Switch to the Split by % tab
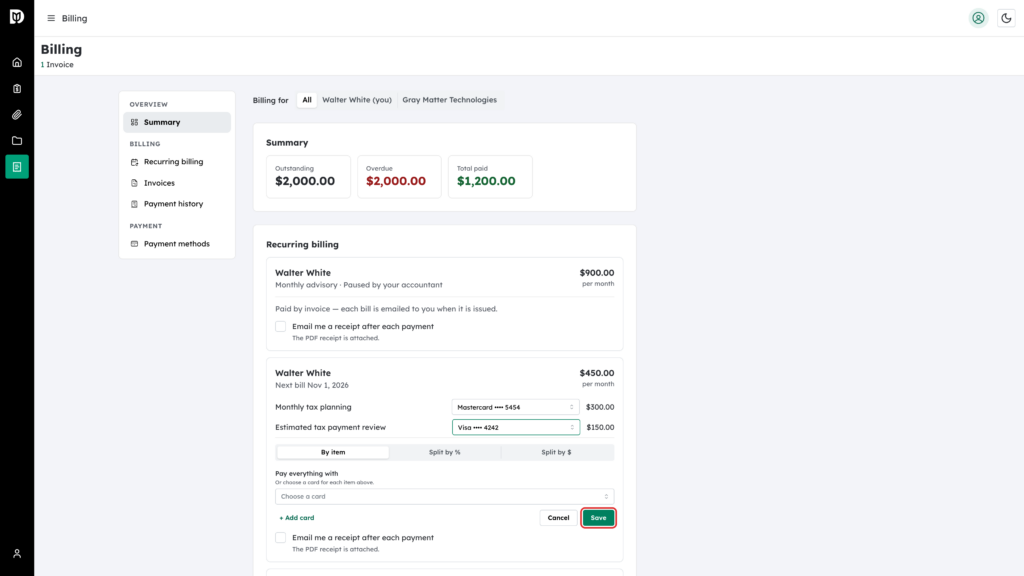 (x=445, y=452)
